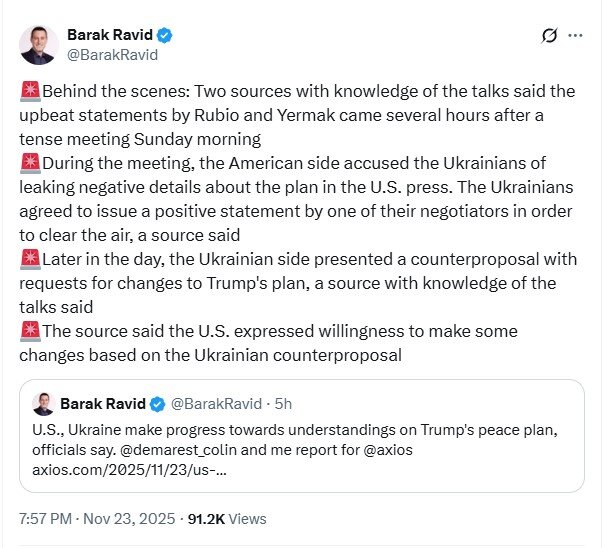604x548 pixels.
Task: Click the siren emoji before "Behind the scenes"
Action: click(29, 92)
